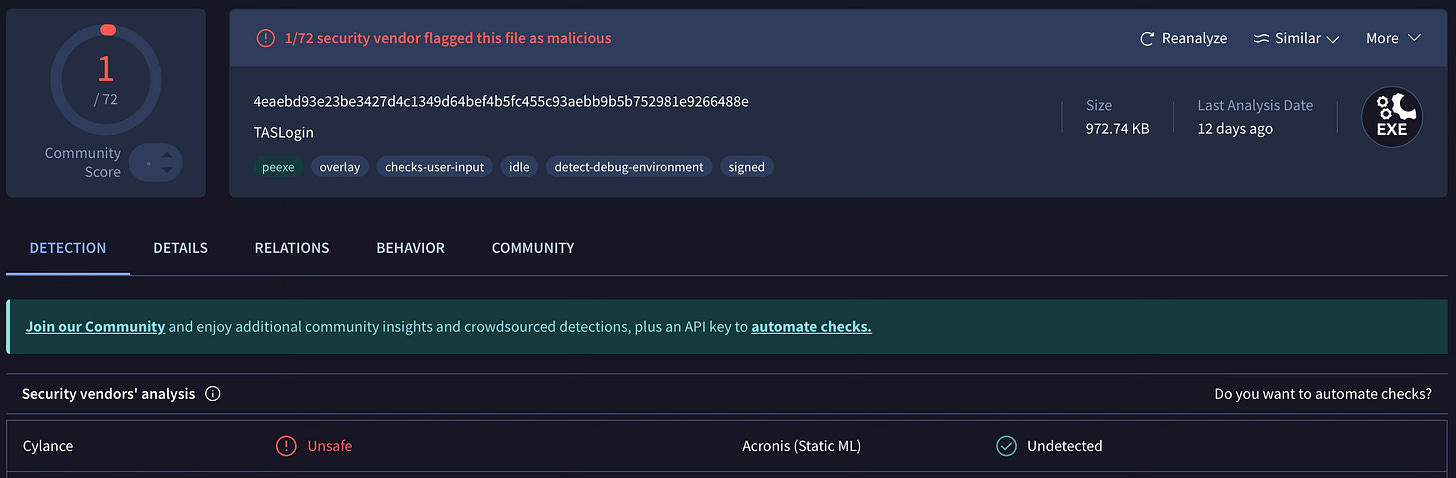Click the Acronis Undetected checkmark icon
Viewport: 1456px width, 478px height.
click(1006, 446)
